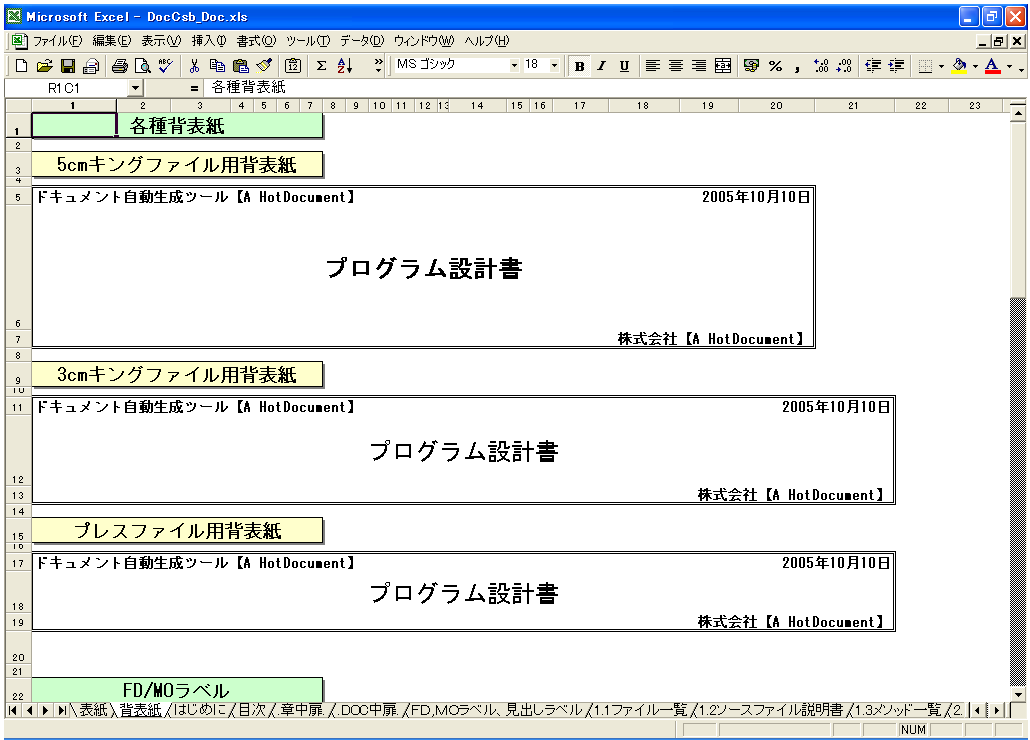Align text right icon
Viewport: 1030px width, 740px height.
[699, 66]
